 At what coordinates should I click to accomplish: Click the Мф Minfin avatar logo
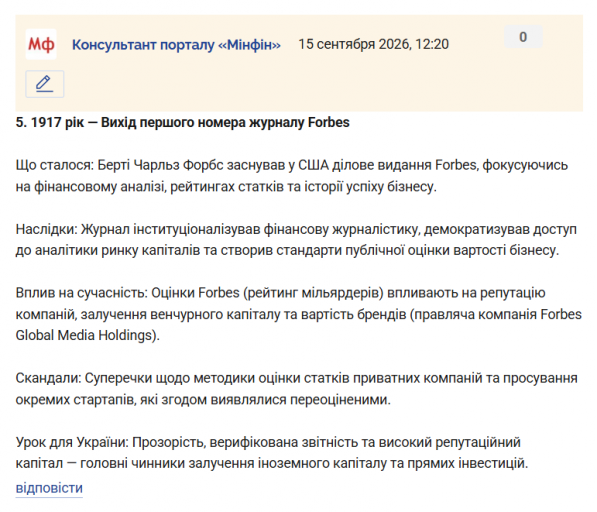(41, 44)
